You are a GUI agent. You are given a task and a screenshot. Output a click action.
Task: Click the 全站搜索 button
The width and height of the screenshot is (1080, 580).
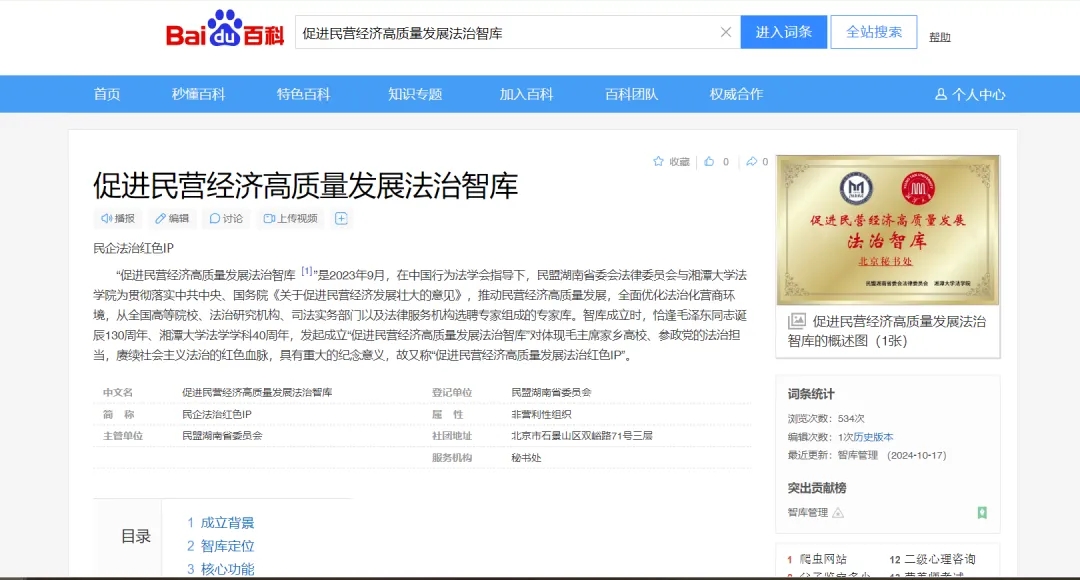[x=873, y=32]
